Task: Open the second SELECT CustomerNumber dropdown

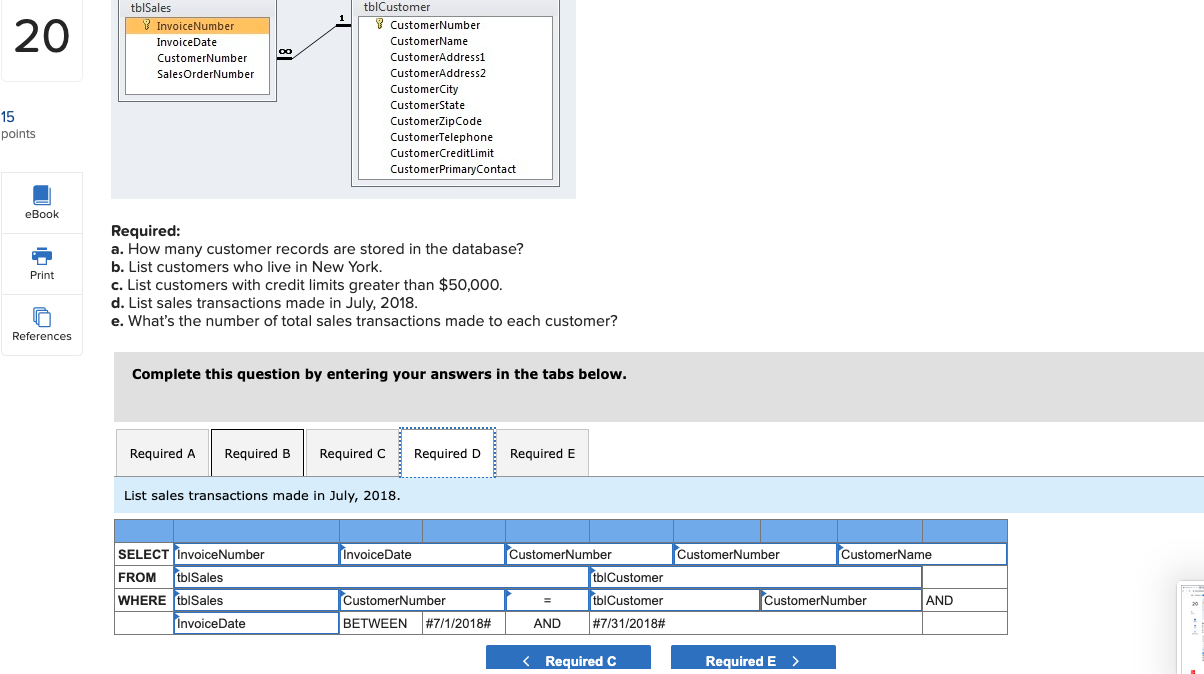Action: [755, 554]
